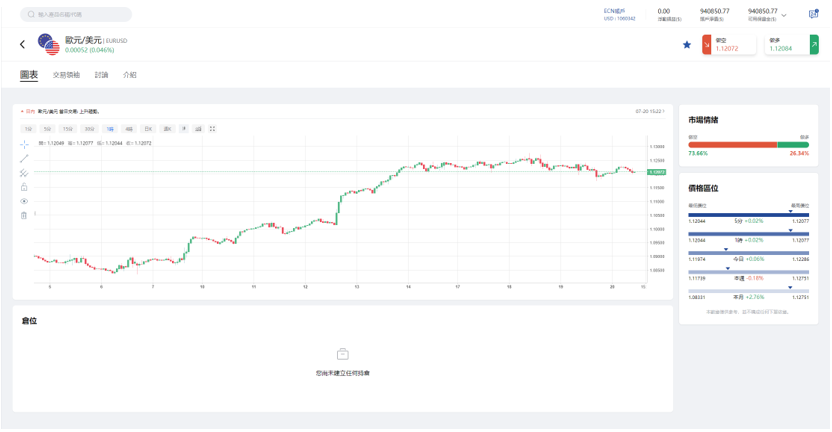Click the buy button at 1.12084

point(785,45)
